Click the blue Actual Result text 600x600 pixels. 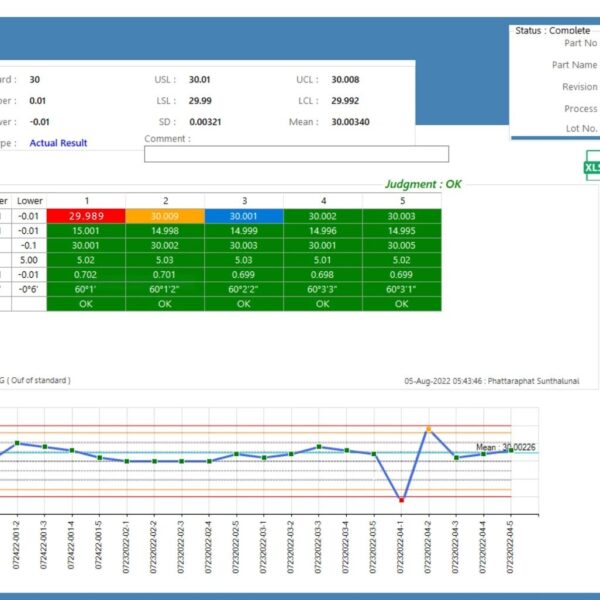coord(58,143)
